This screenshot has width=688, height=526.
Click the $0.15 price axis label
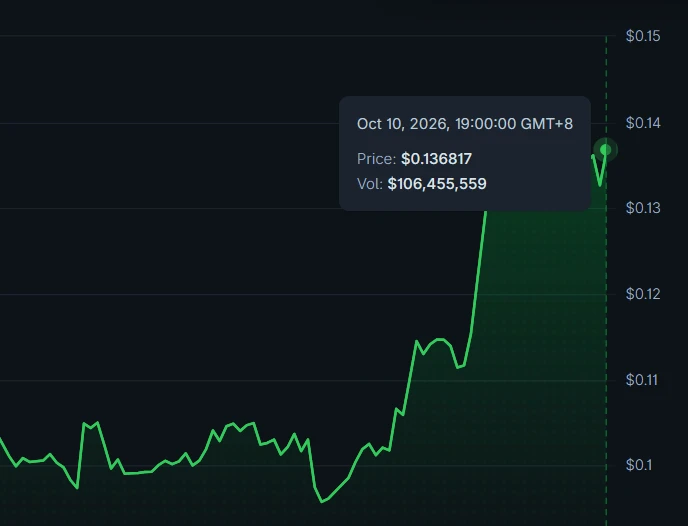tap(643, 36)
